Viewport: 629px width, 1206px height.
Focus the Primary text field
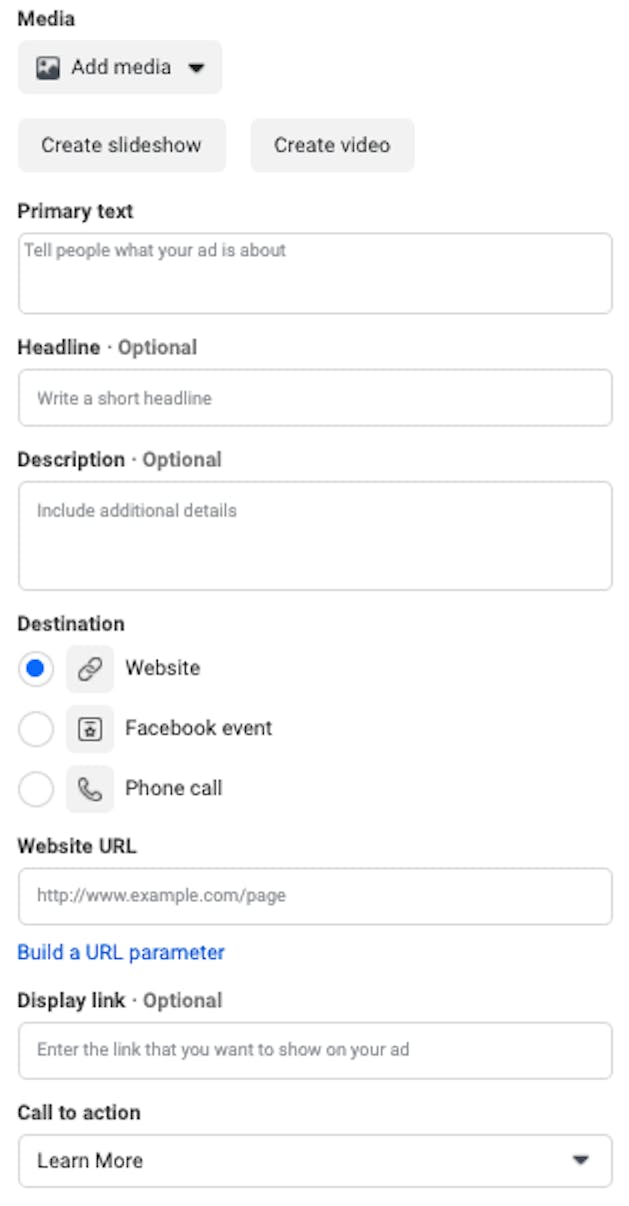pos(315,273)
